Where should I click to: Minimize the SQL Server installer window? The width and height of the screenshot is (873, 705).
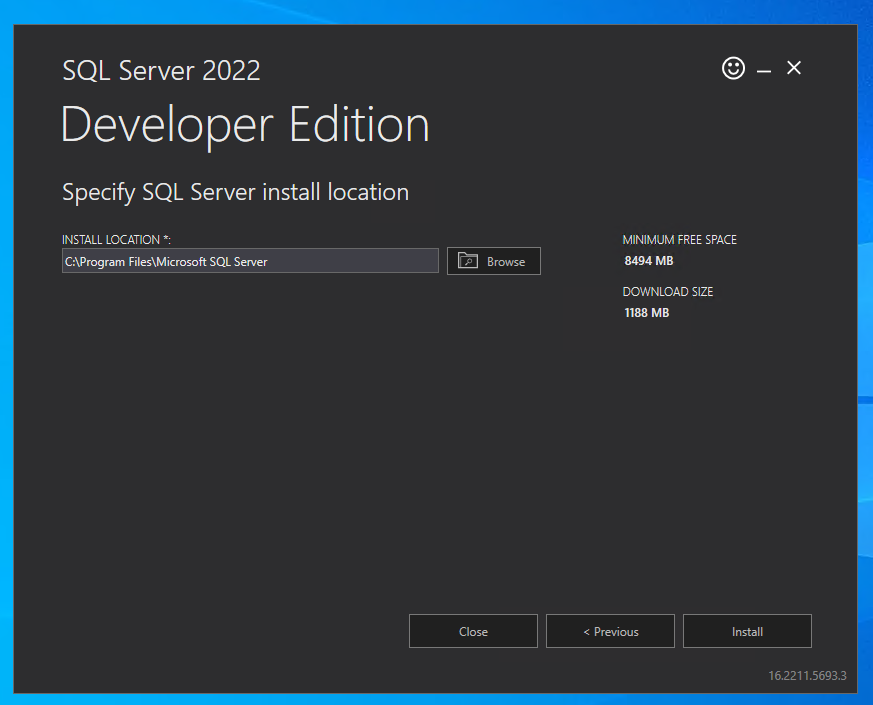764,69
